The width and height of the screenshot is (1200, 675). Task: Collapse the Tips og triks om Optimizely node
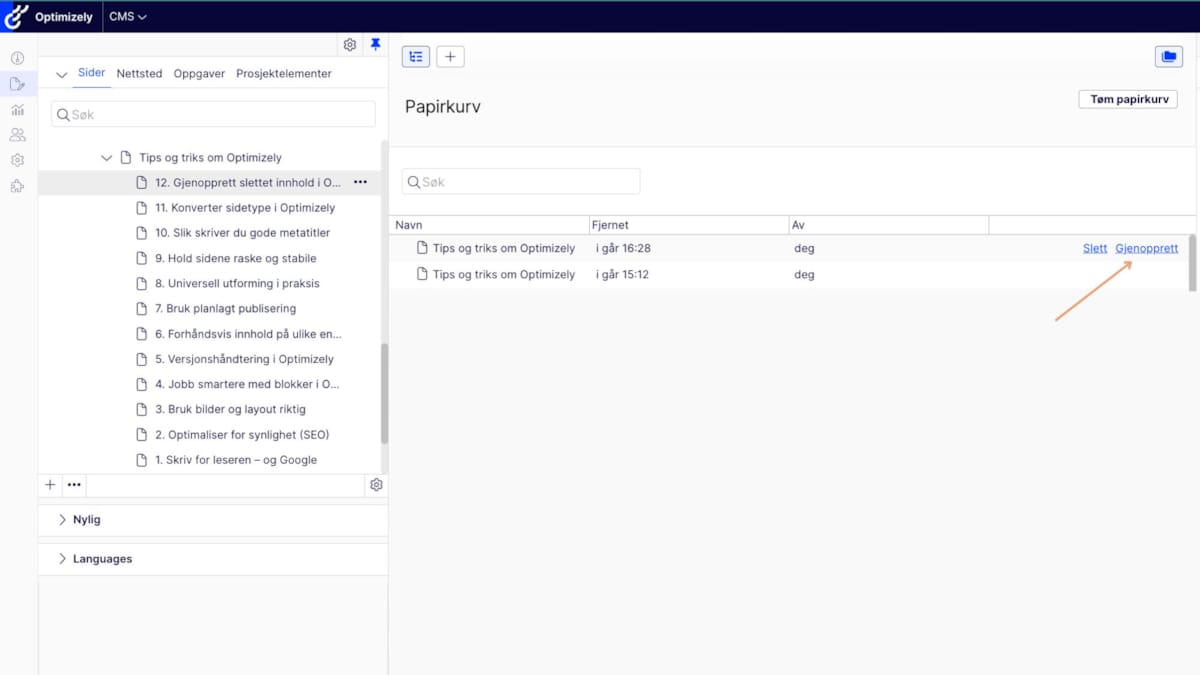(x=107, y=158)
